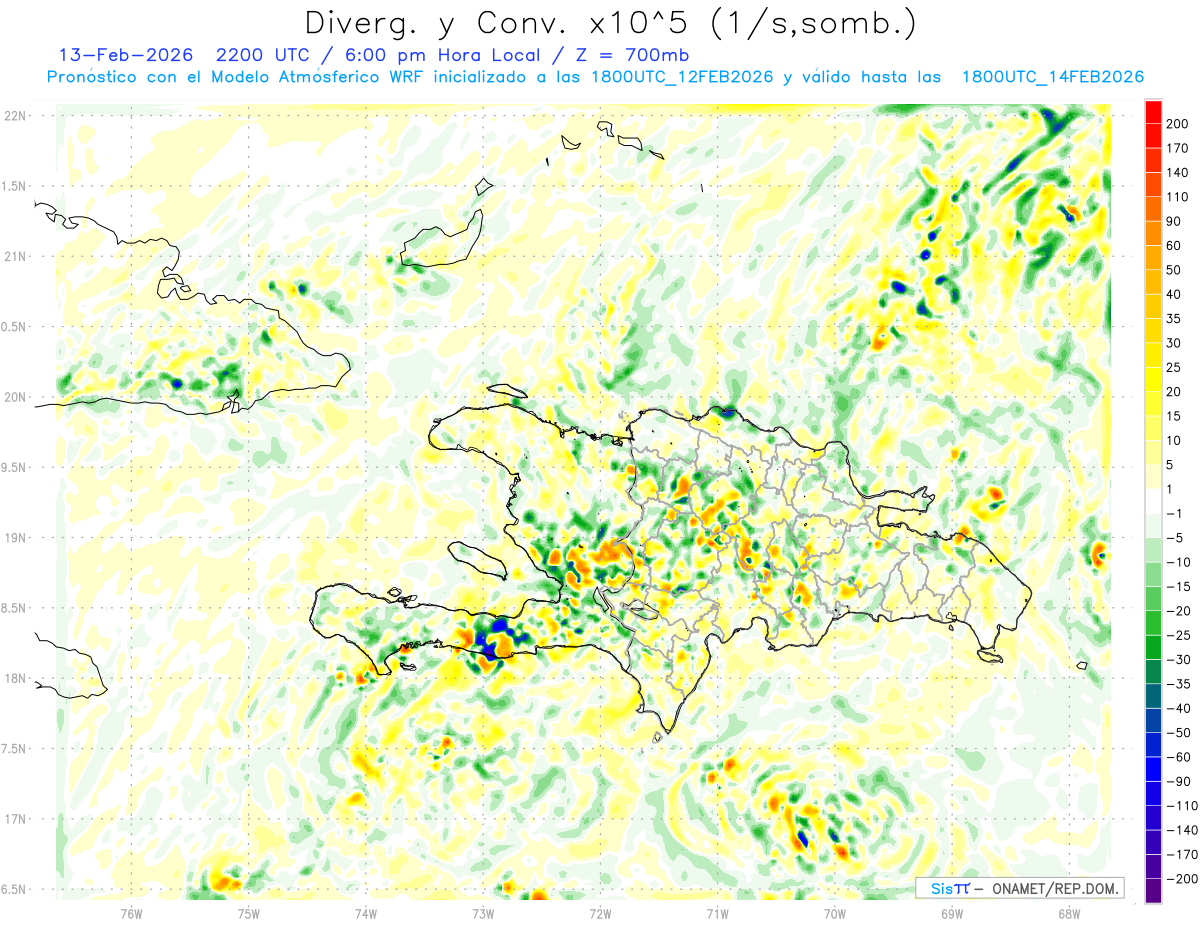
Task: Click the positive "200" color scale value
Action: pos(1178,124)
